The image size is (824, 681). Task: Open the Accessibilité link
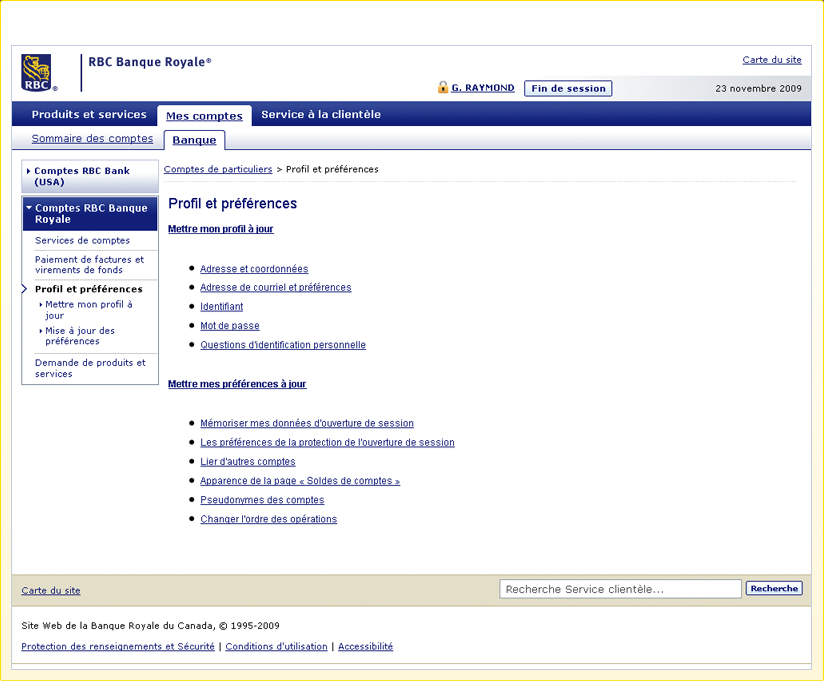[366, 646]
